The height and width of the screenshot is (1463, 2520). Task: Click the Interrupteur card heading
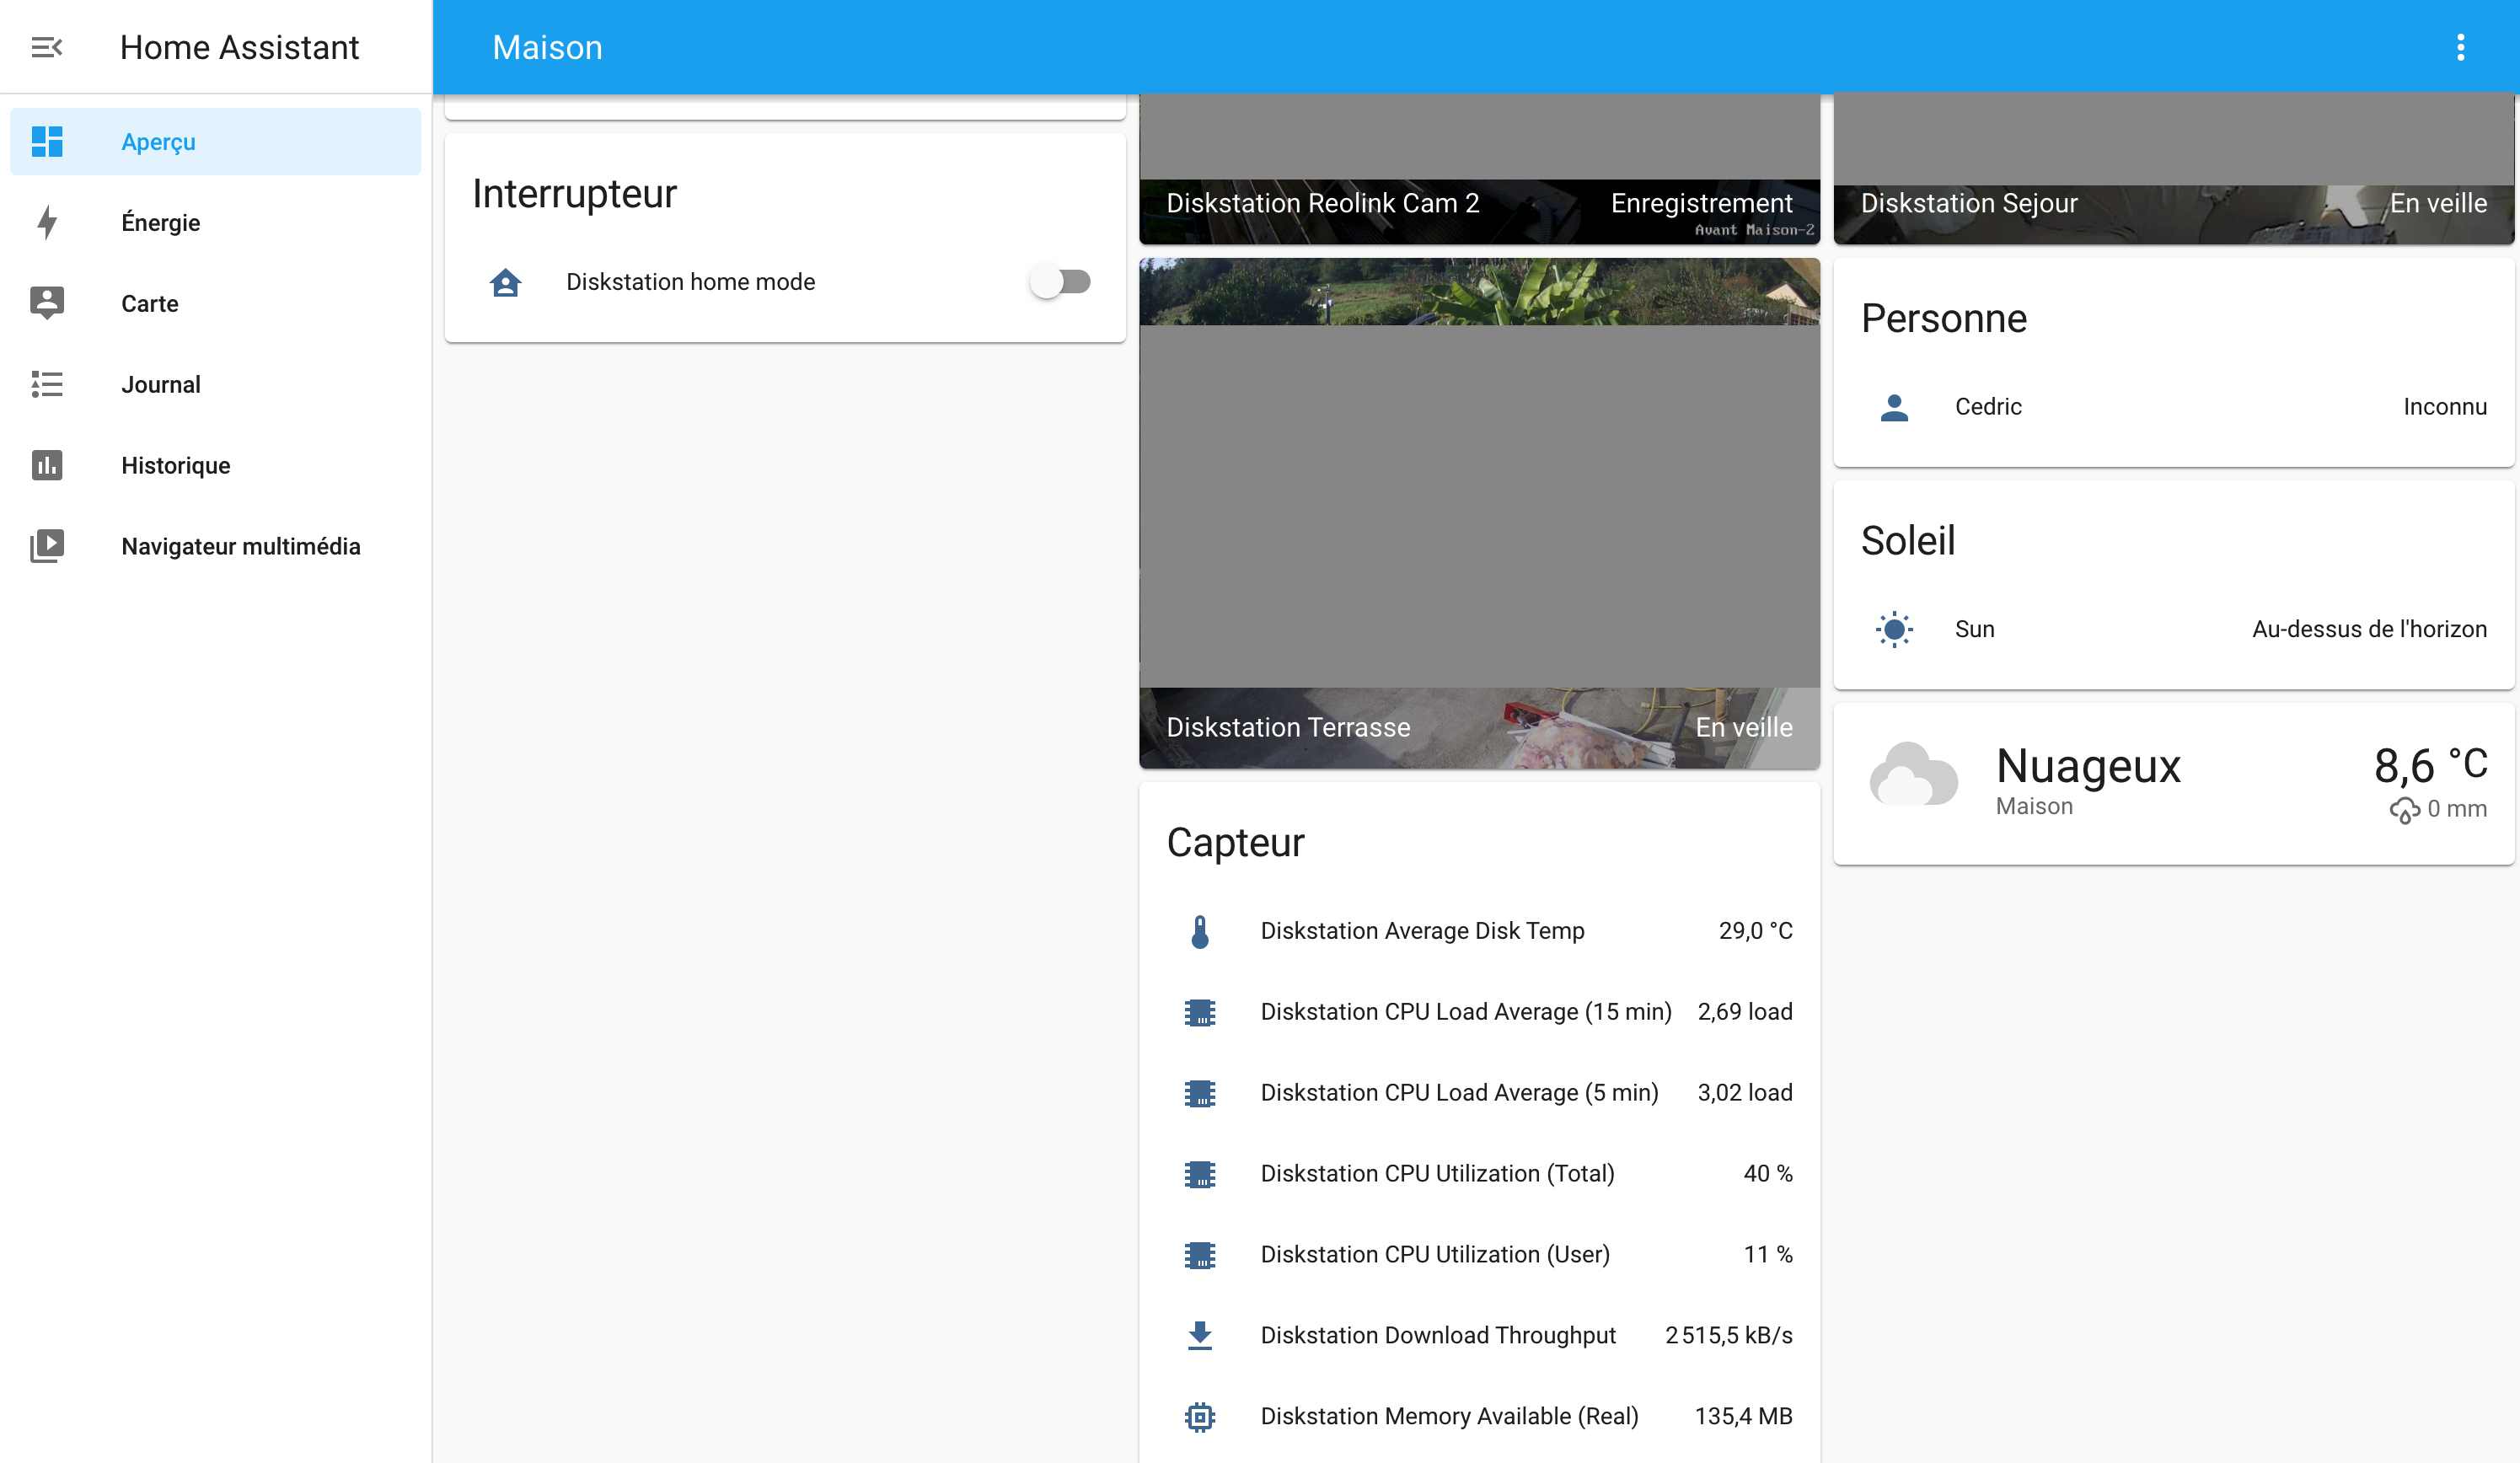(574, 194)
